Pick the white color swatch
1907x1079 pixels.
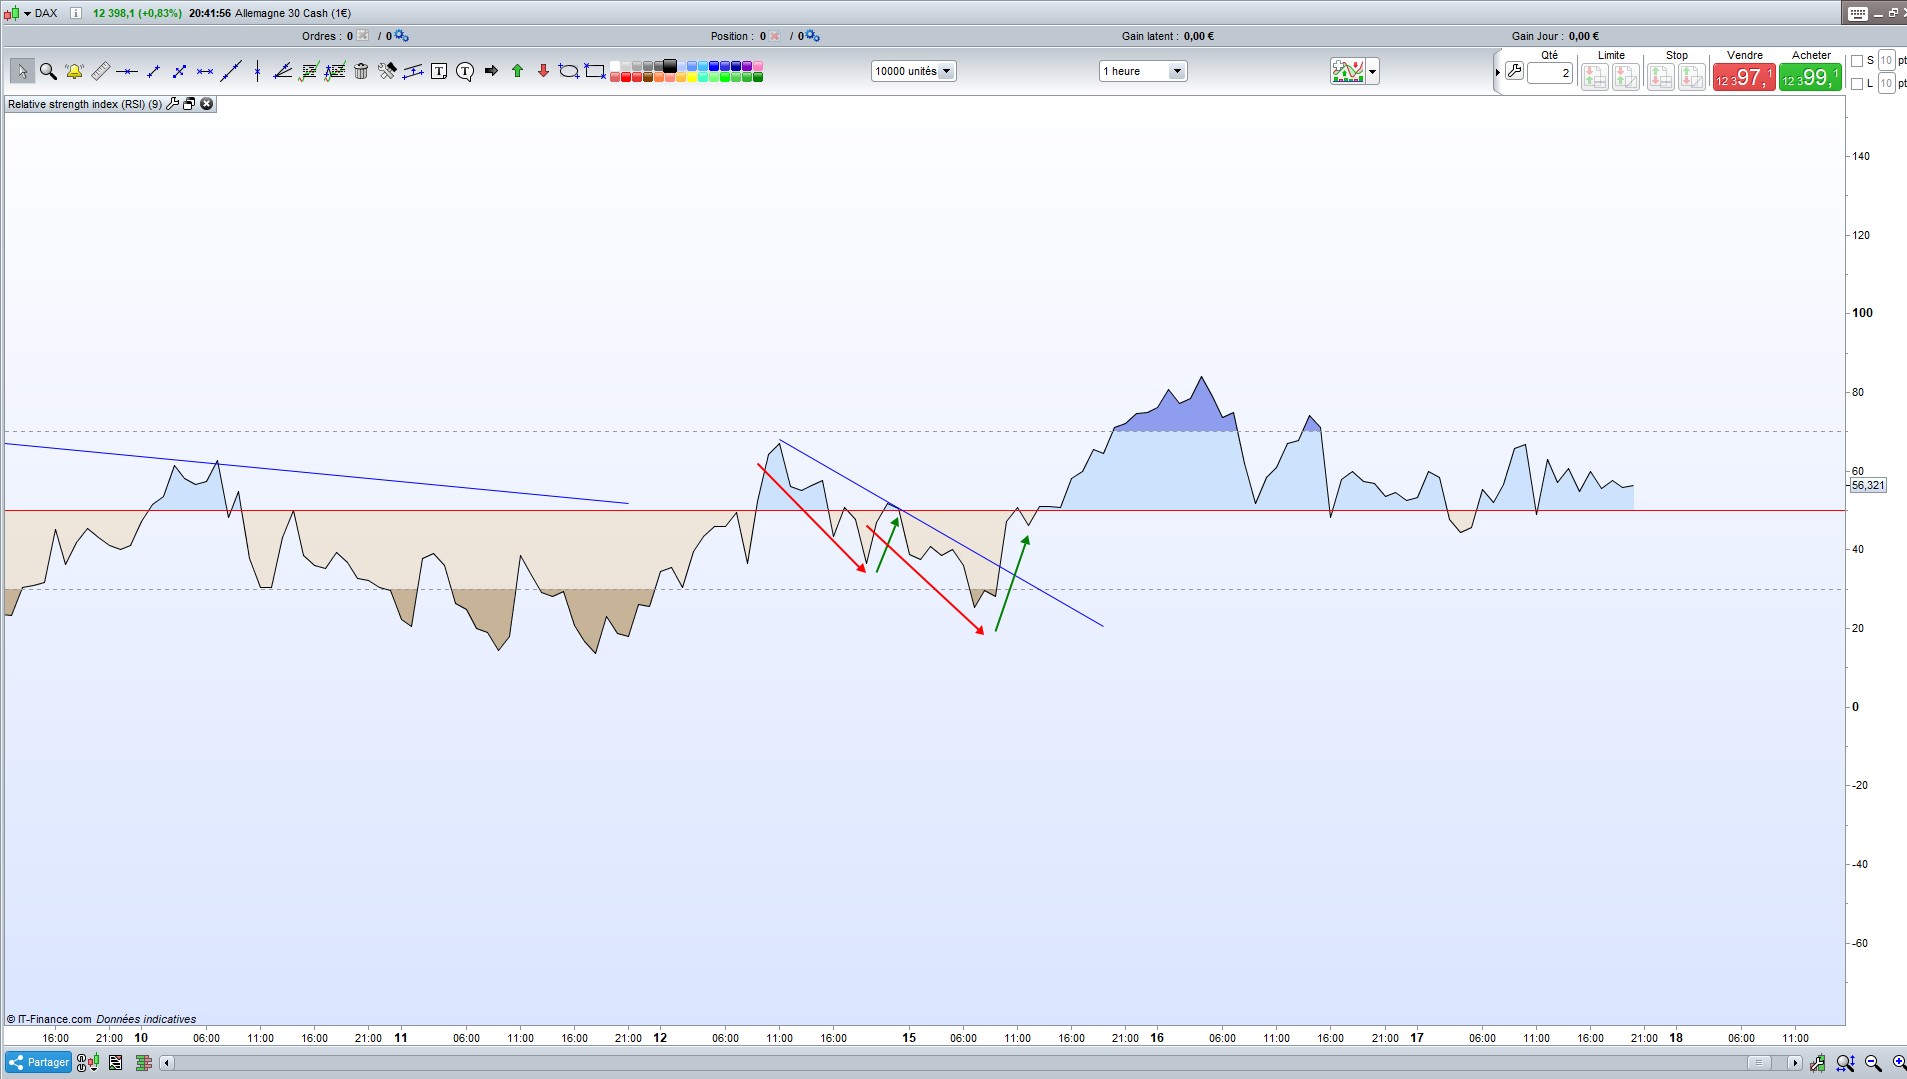[616, 66]
